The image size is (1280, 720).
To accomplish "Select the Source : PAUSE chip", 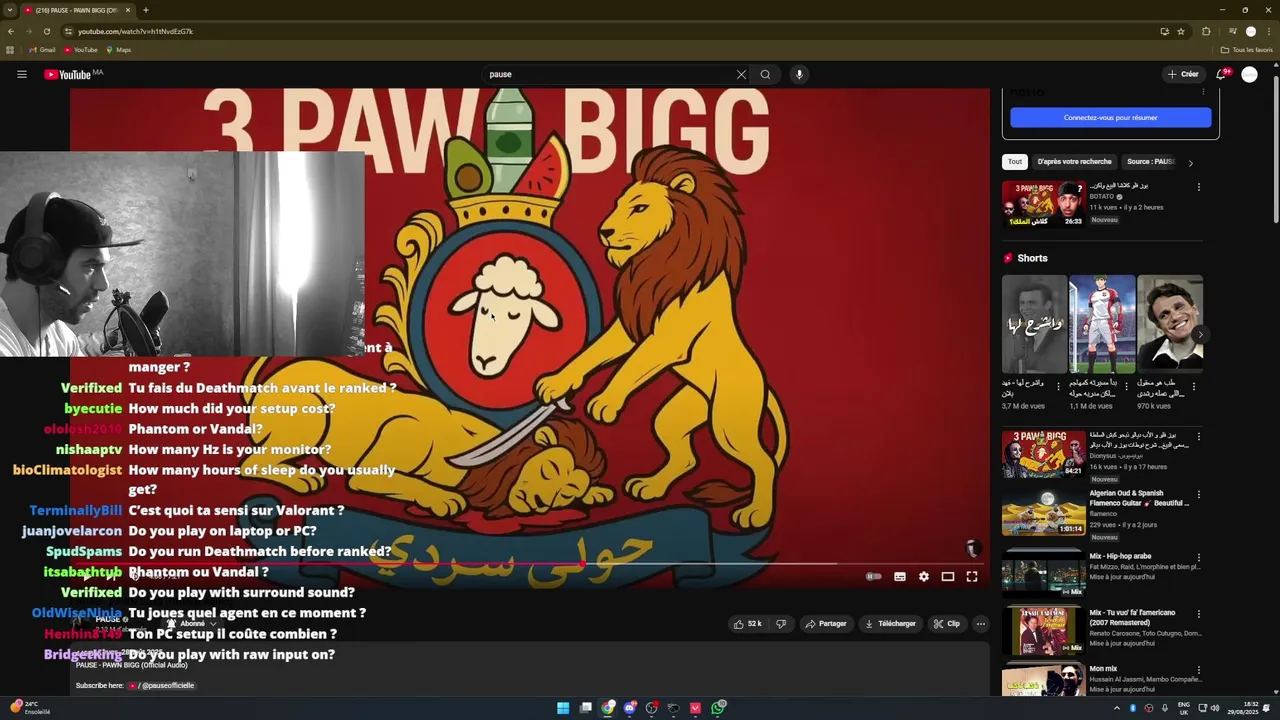I will [1151, 162].
